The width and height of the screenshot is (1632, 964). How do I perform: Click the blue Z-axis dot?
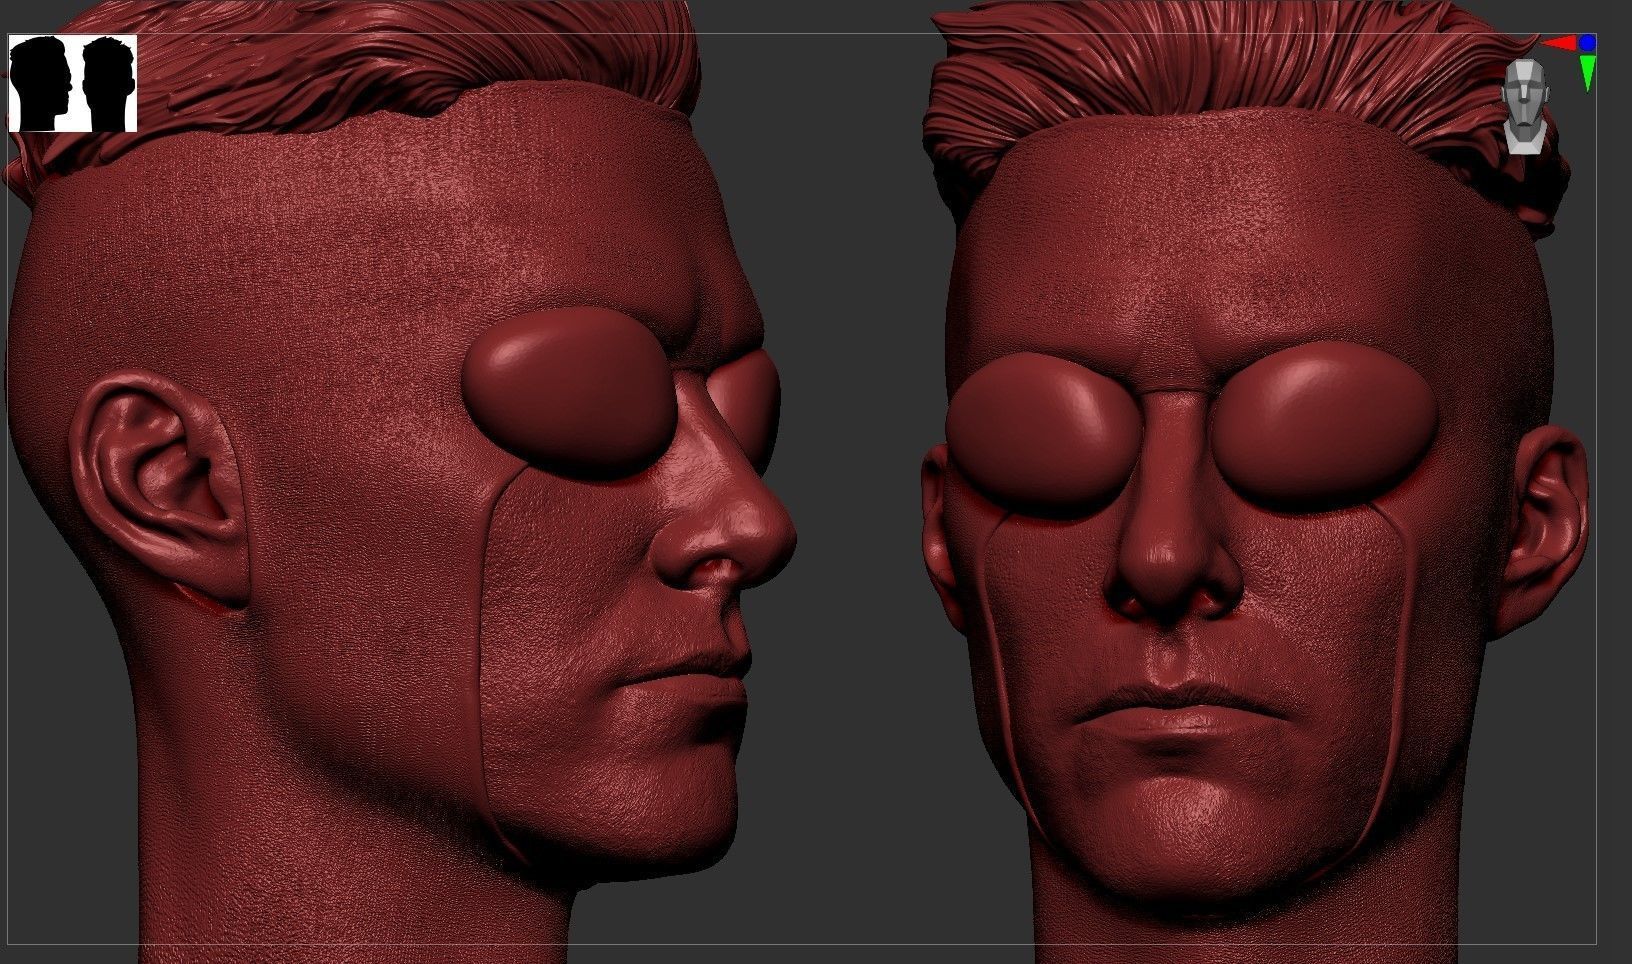click(1587, 43)
